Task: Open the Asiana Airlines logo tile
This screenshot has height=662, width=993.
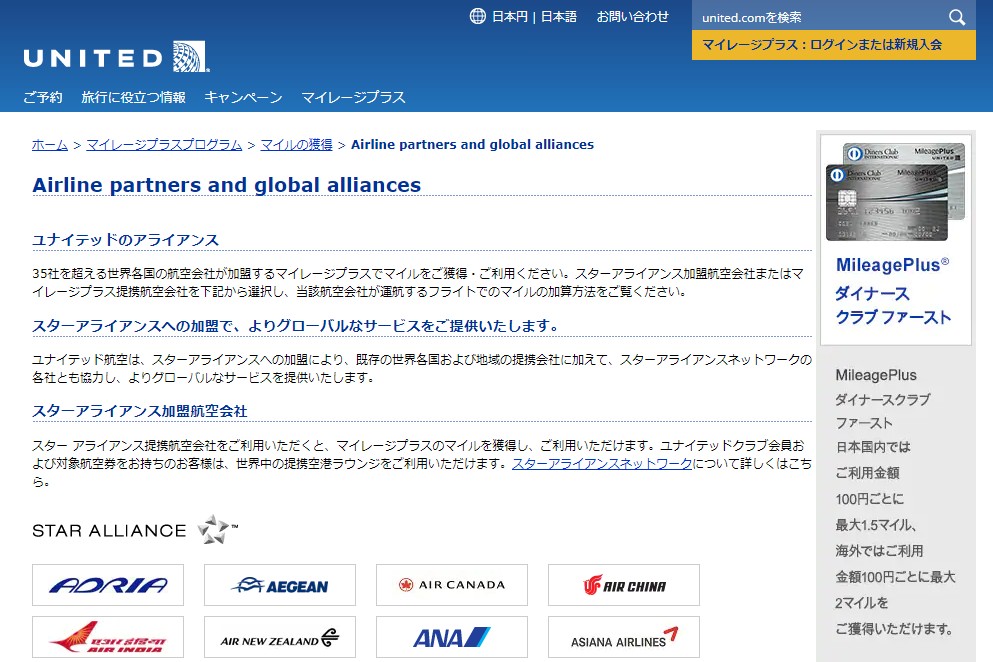Action: pyautogui.click(x=624, y=637)
